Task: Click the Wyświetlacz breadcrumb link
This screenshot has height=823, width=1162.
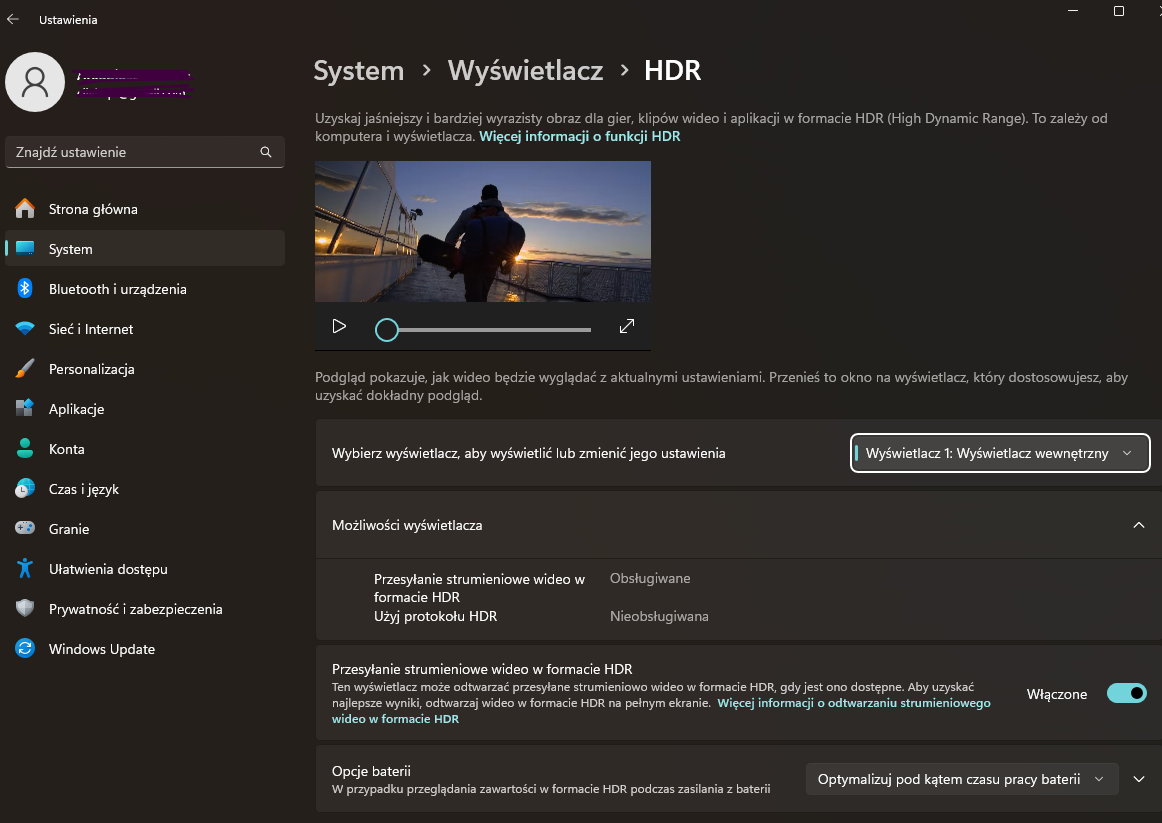Action: 525,71
